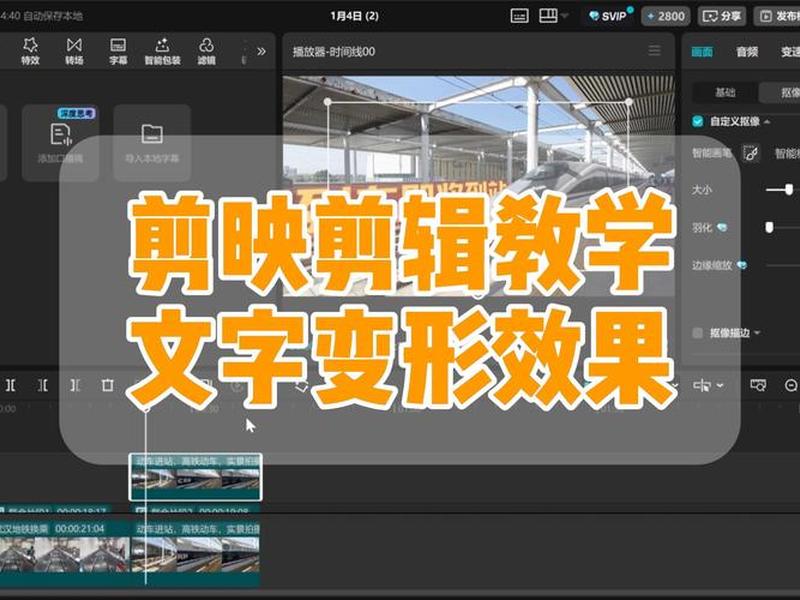Image resolution: width=800 pixels, height=600 pixels.
Task: Click the SVIP membership badge
Action: [608, 16]
